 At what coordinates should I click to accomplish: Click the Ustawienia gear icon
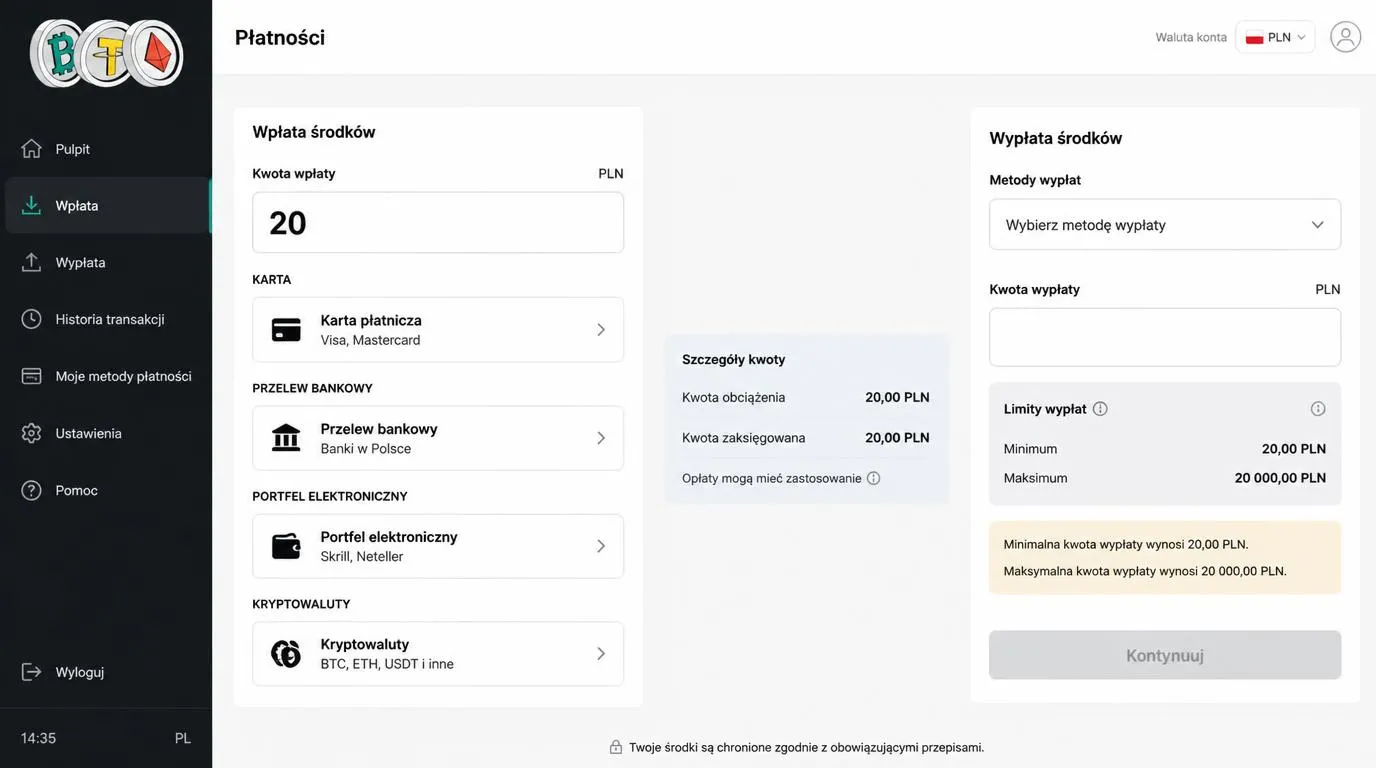(32, 433)
